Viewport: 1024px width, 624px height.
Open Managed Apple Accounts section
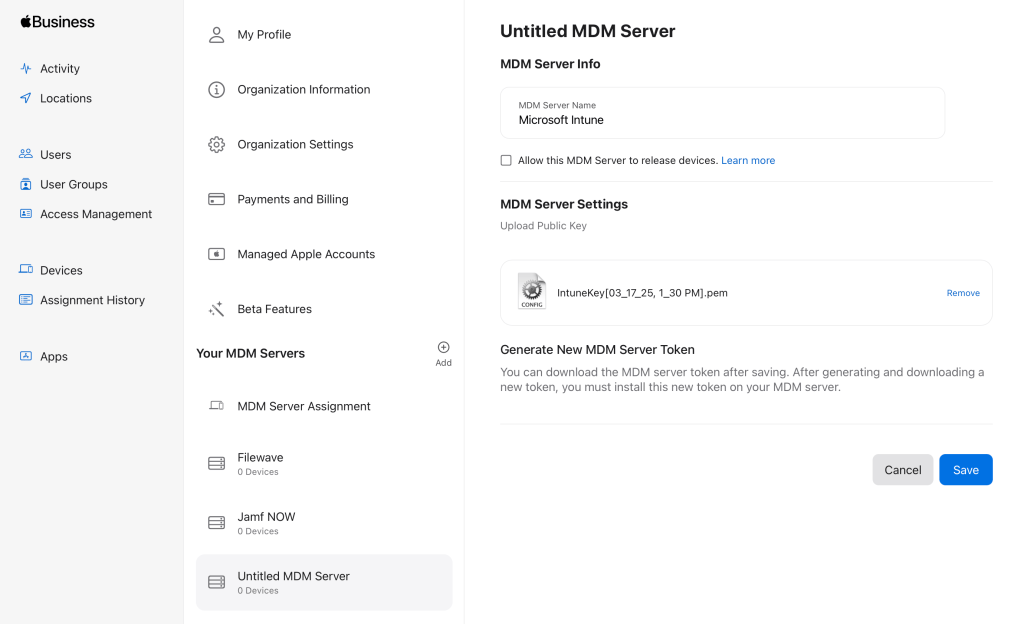[x=305, y=254]
